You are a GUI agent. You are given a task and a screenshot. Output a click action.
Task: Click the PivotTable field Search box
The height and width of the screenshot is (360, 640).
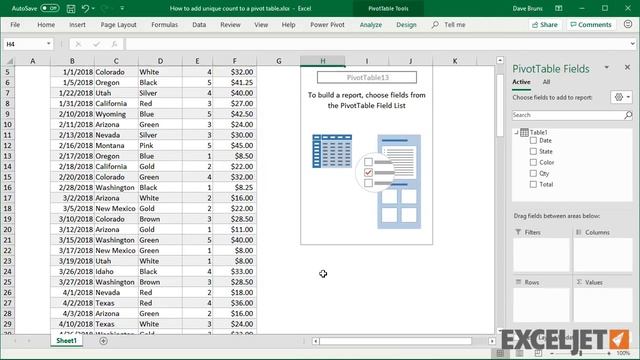tap(567, 115)
